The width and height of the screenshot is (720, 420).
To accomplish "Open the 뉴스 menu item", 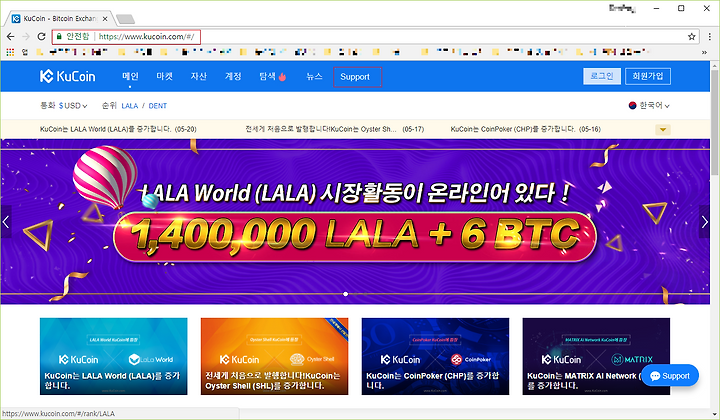I will 315,76.
